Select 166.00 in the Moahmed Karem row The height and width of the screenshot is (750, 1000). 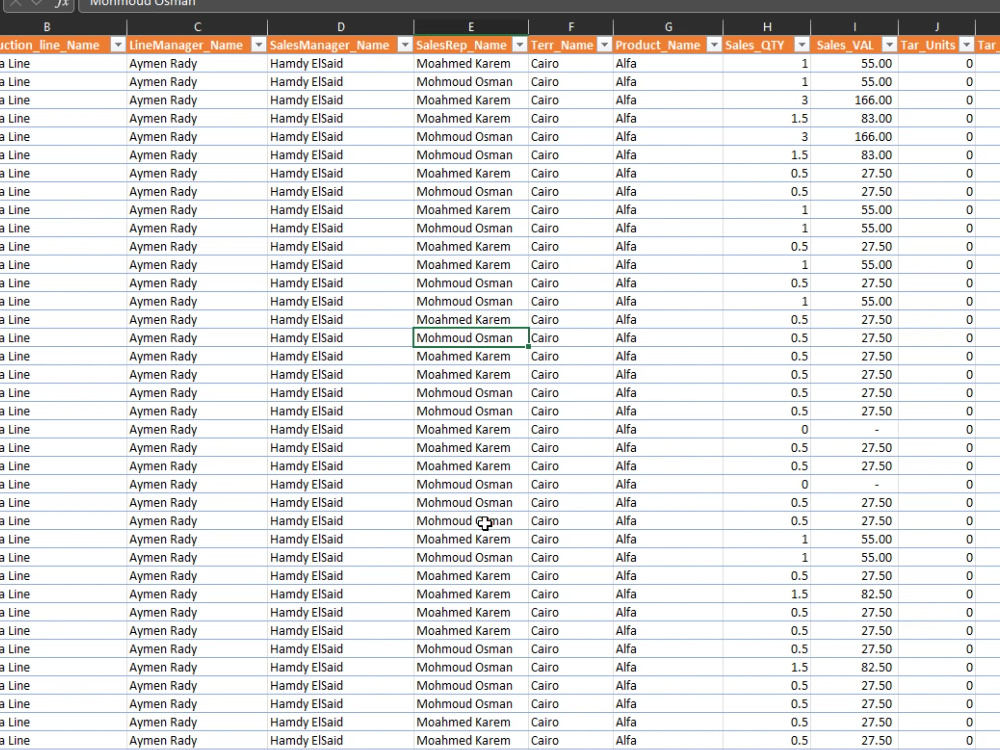[873, 100]
